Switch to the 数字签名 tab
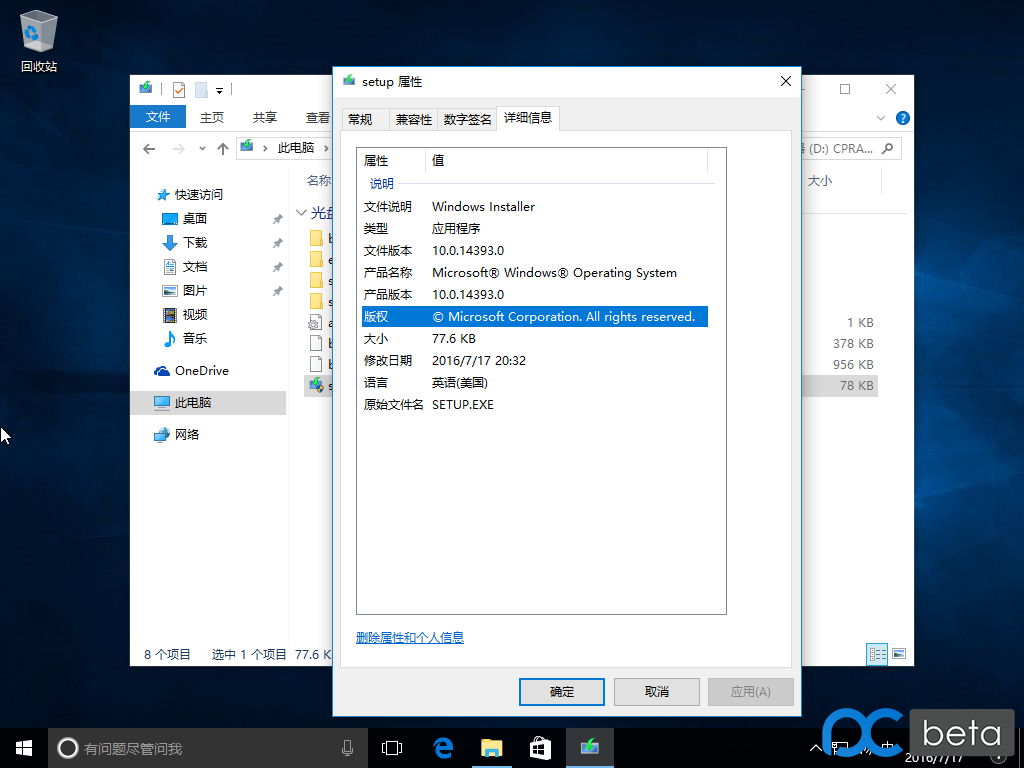The width and height of the screenshot is (1024, 768). (468, 120)
